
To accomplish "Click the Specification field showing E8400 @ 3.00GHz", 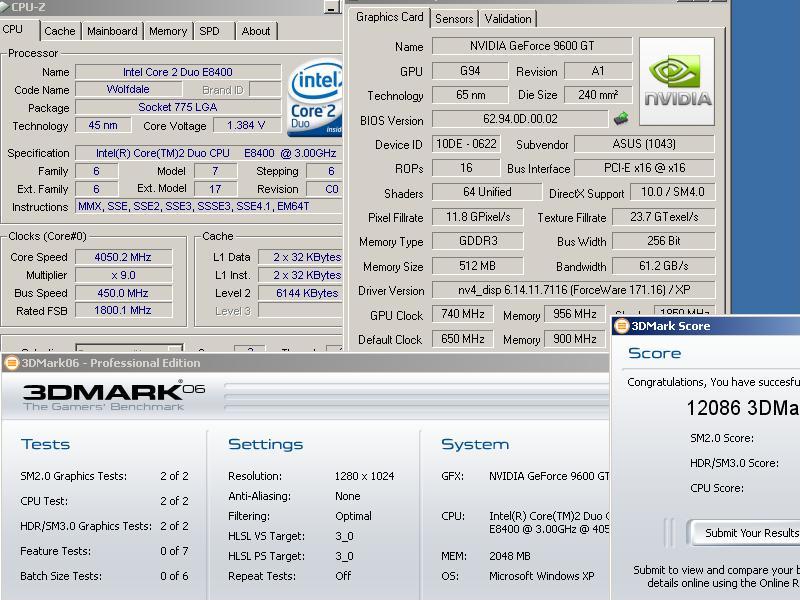I will (209, 153).
